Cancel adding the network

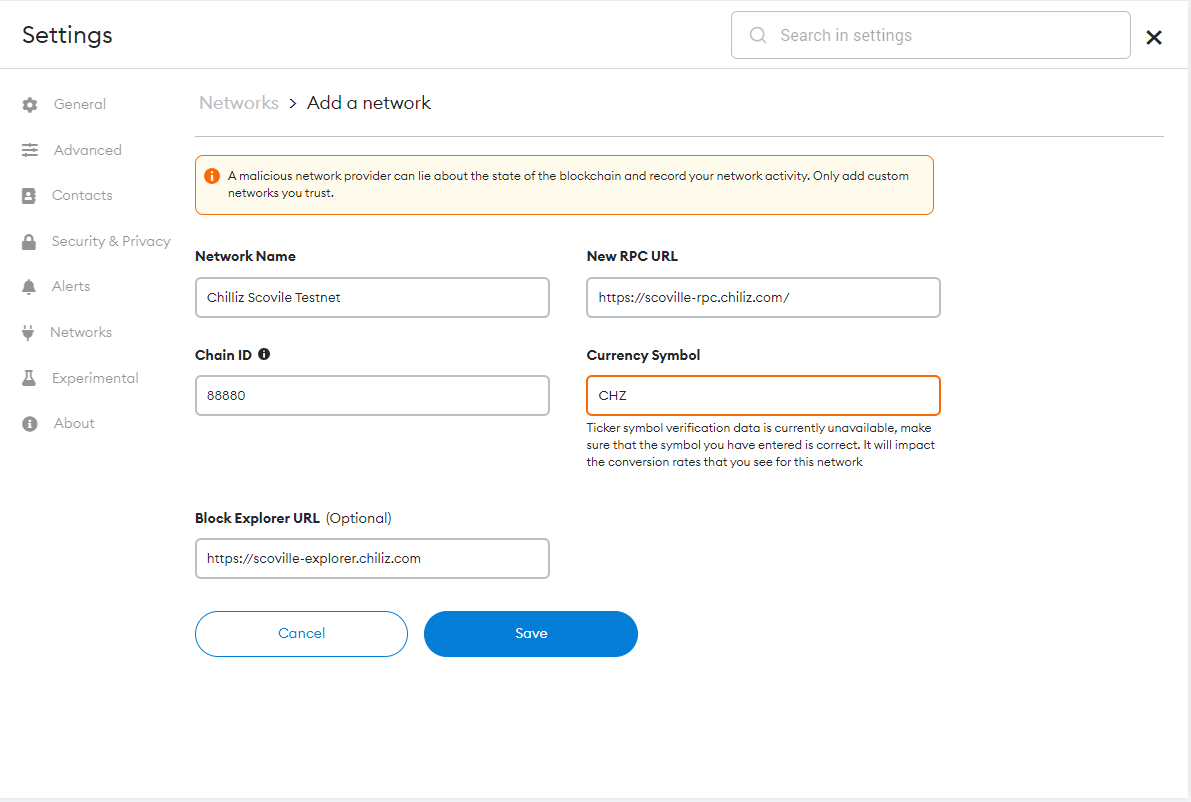tap(302, 633)
